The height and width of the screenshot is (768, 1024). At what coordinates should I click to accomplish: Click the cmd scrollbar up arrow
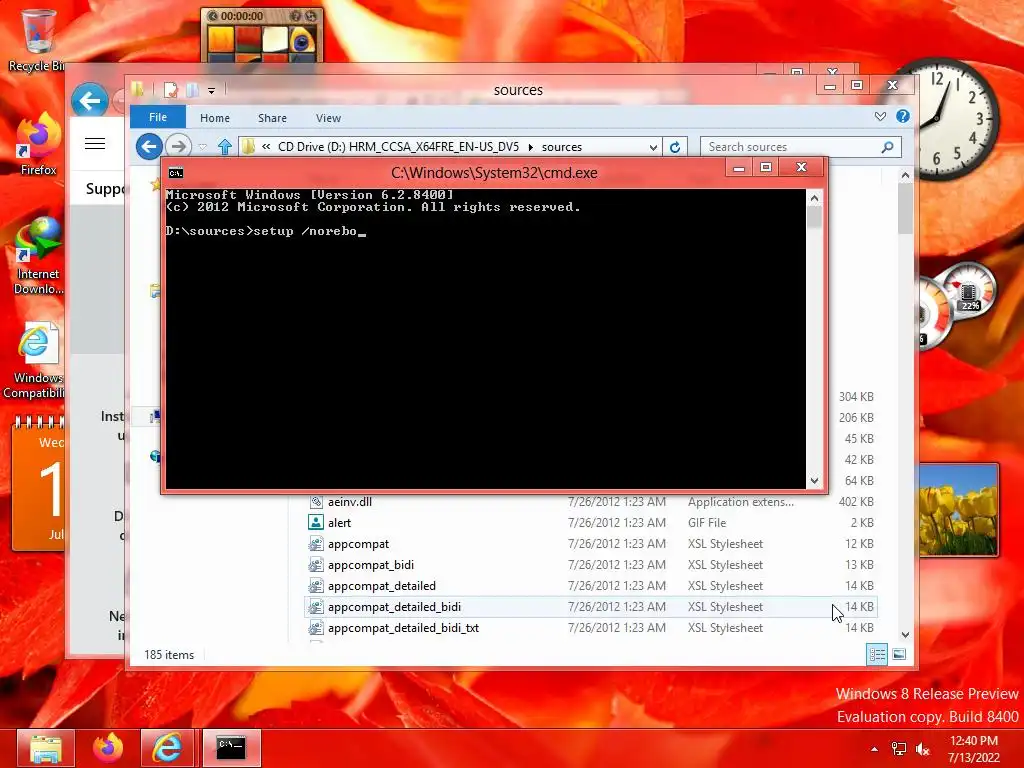click(x=814, y=197)
